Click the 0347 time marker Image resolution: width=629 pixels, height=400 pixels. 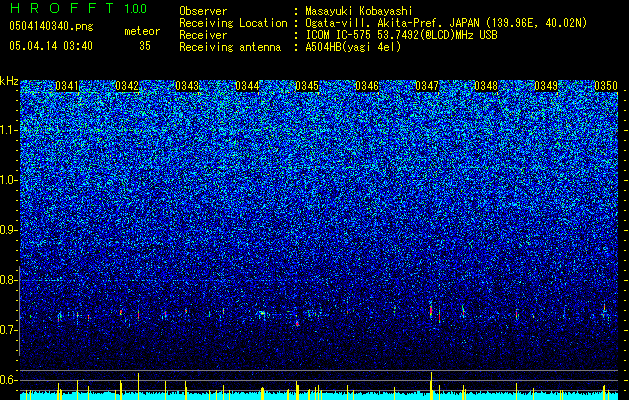pos(427,86)
